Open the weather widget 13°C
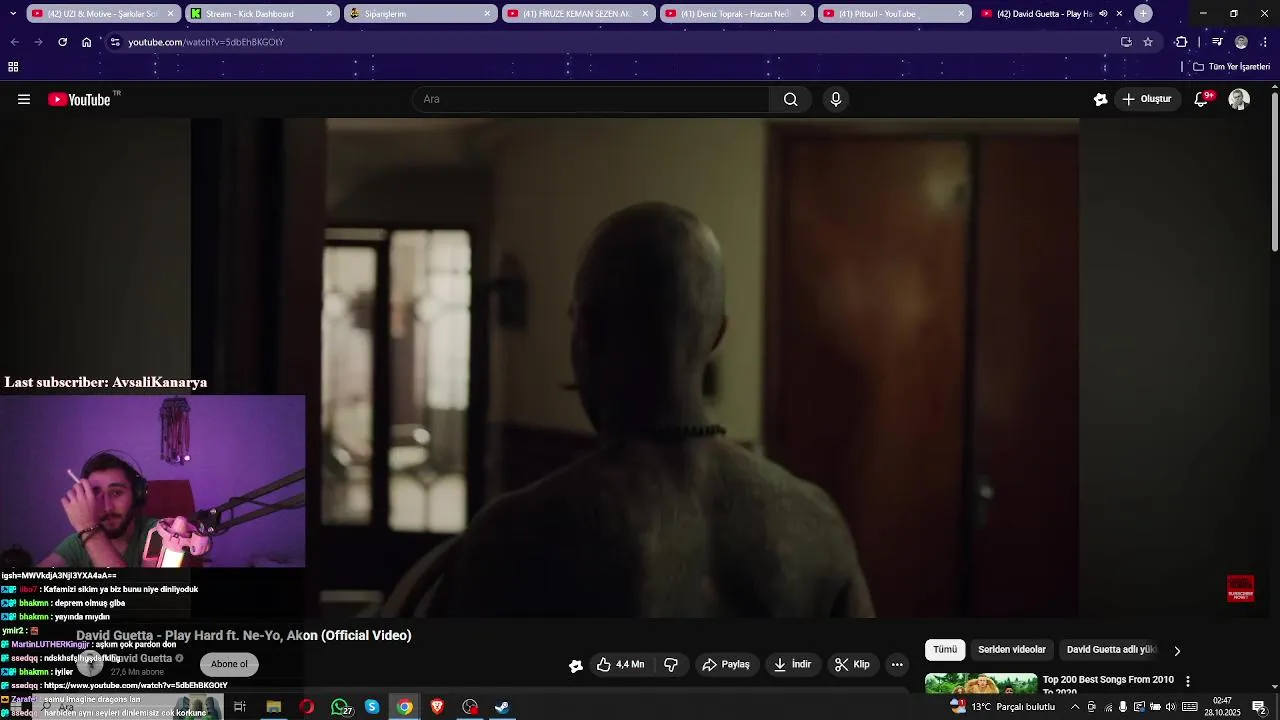Image resolution: width=1280 pixels, height=720 pixels. 1003,707
